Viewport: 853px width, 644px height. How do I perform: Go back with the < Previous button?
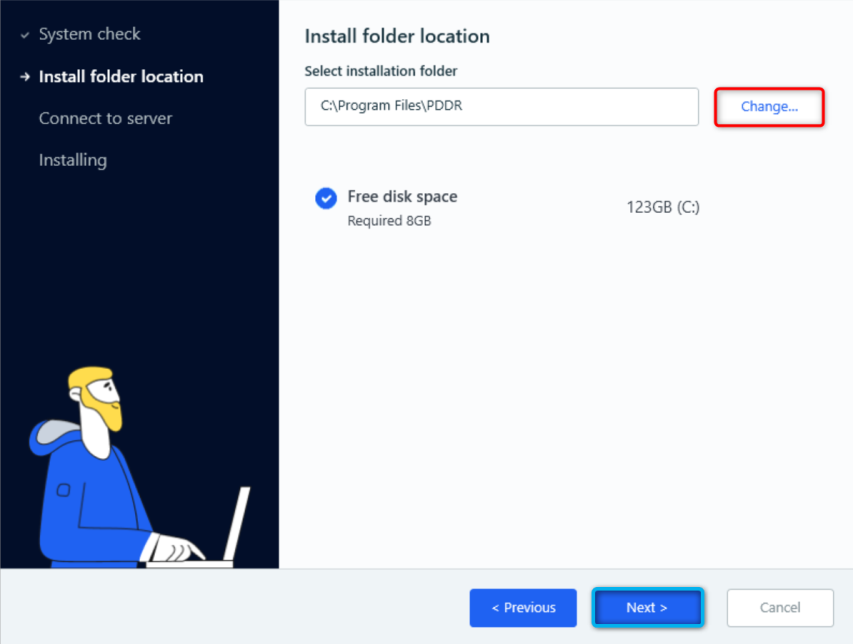tap(523, 608)
